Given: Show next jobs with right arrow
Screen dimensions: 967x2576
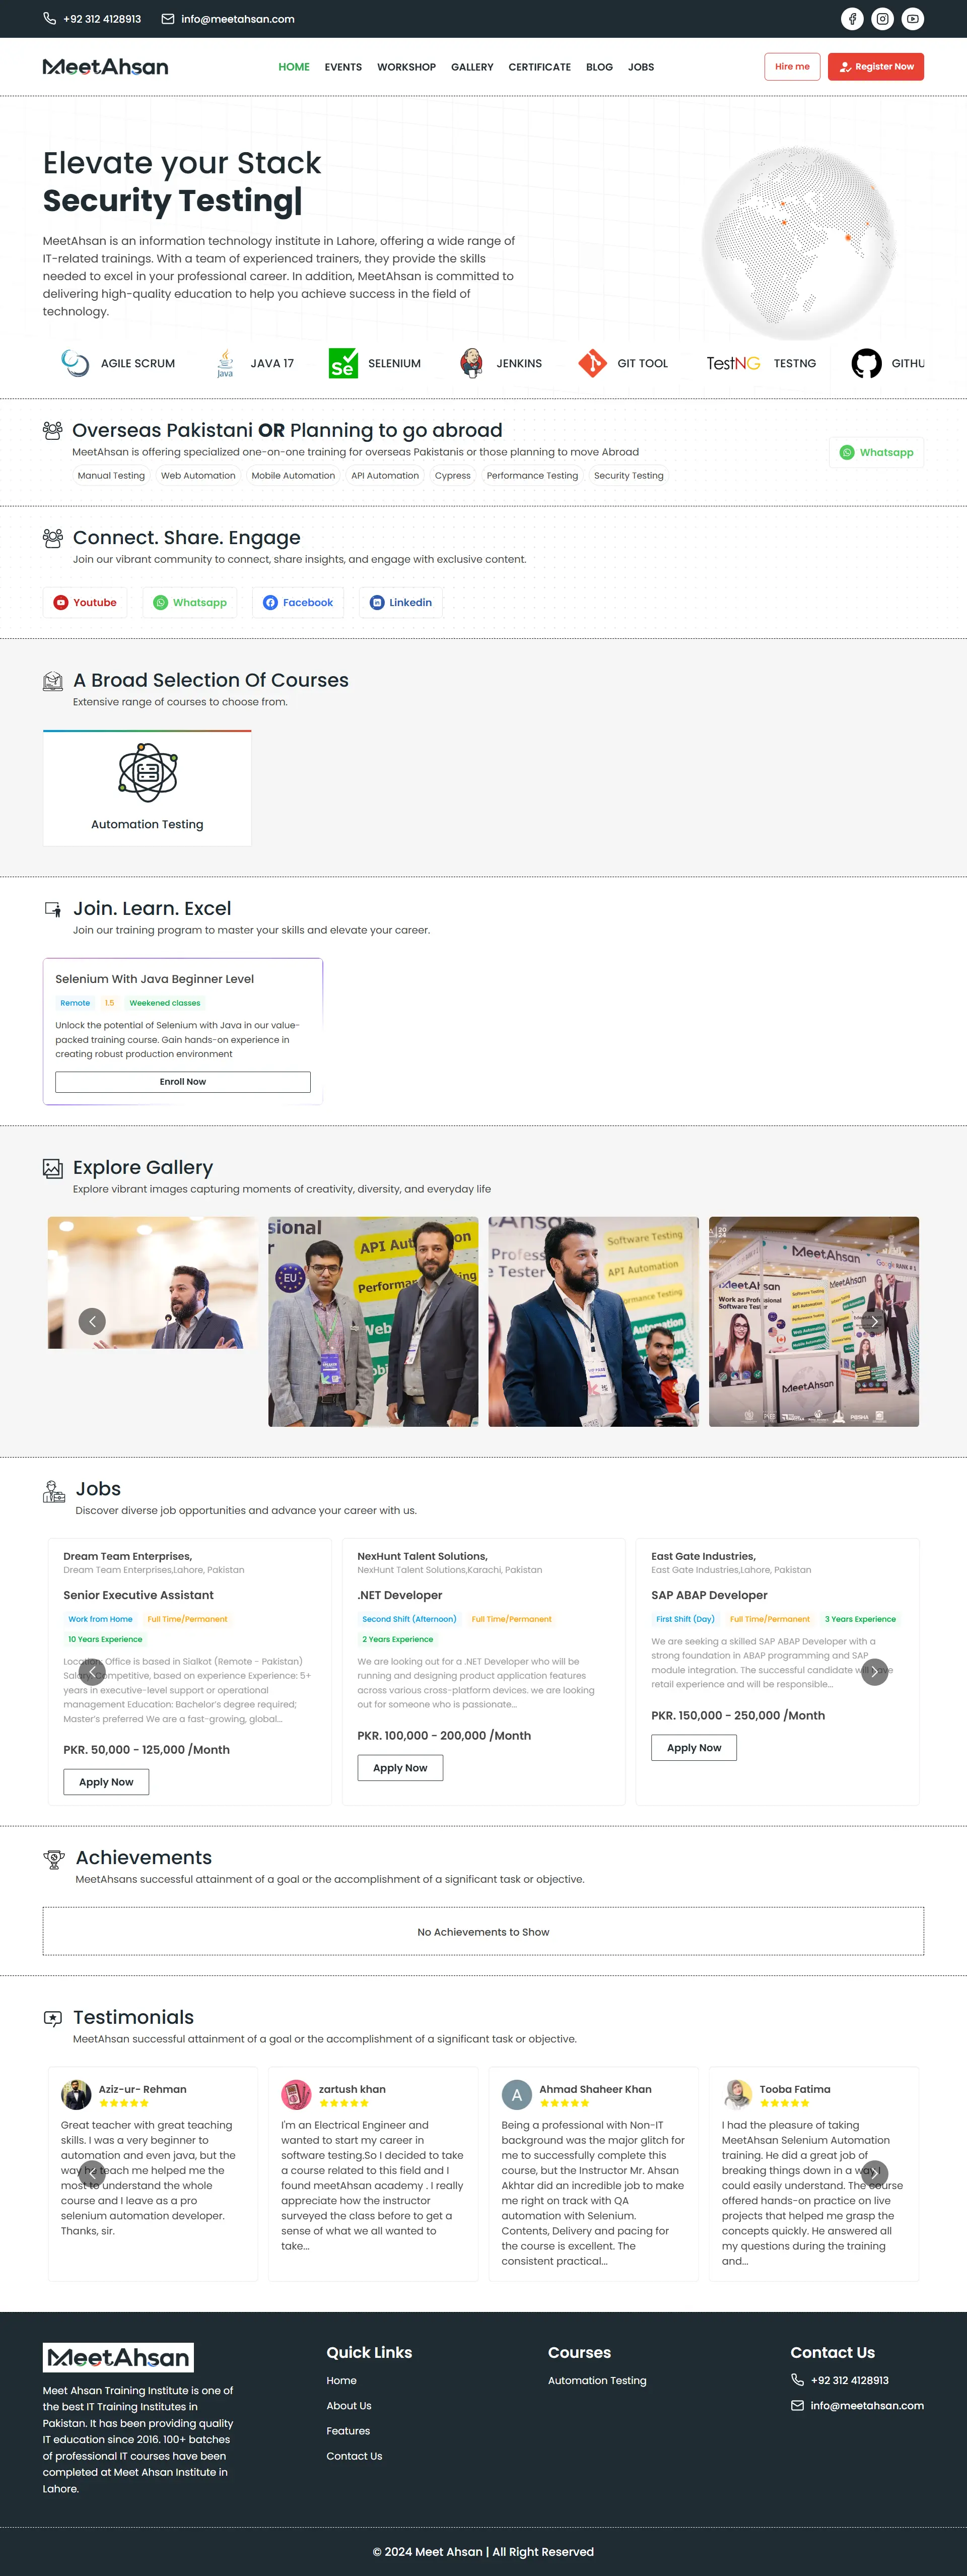Looking at the screenshot, I should [874, 1671].
